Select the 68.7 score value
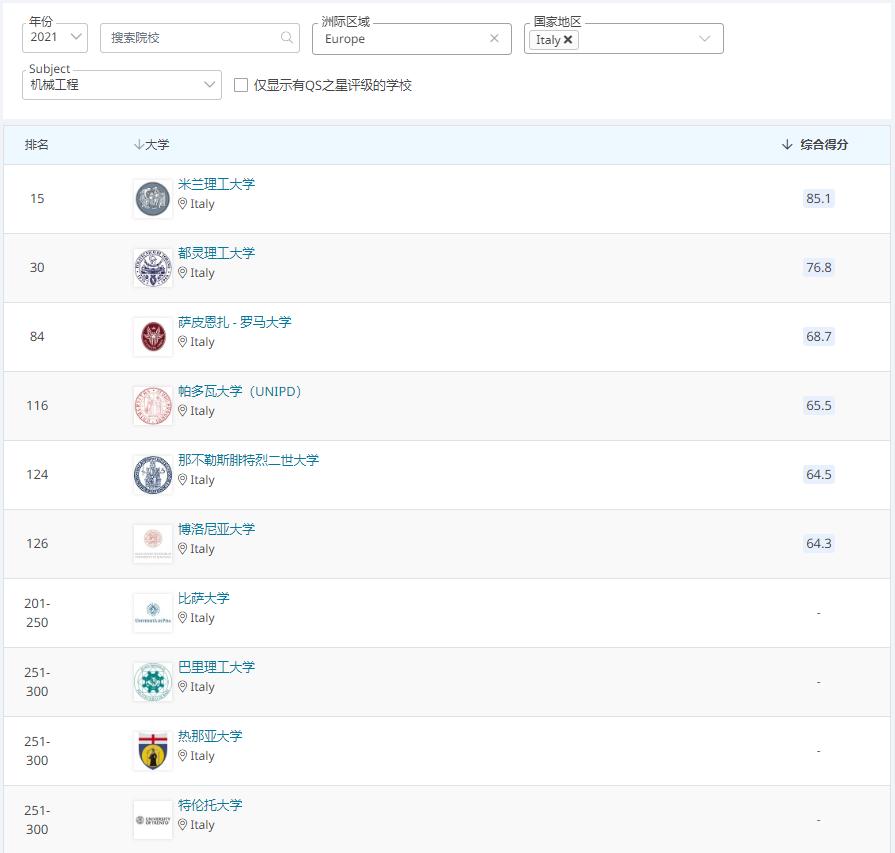The height and width of the screenshot is (853, 895). pyautogui.click(x=819, y=337)
